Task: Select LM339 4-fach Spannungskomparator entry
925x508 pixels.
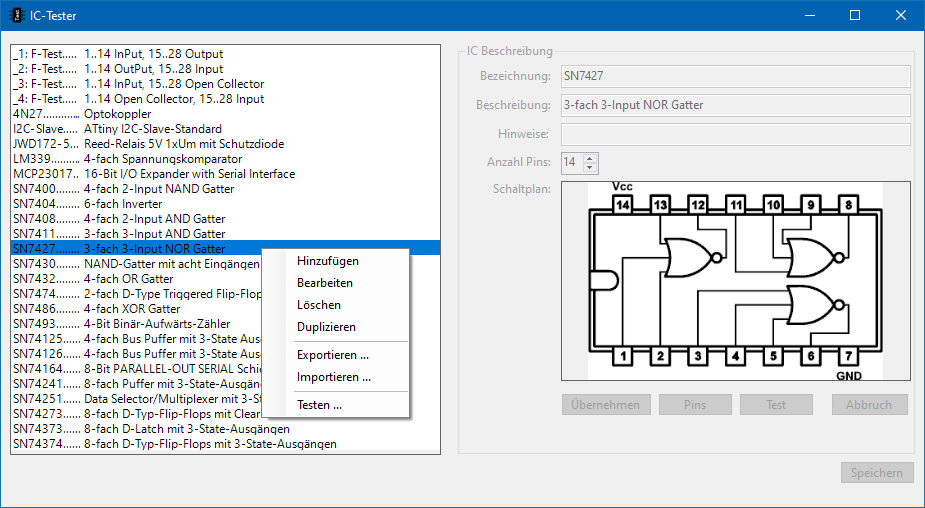Action: 225,159
